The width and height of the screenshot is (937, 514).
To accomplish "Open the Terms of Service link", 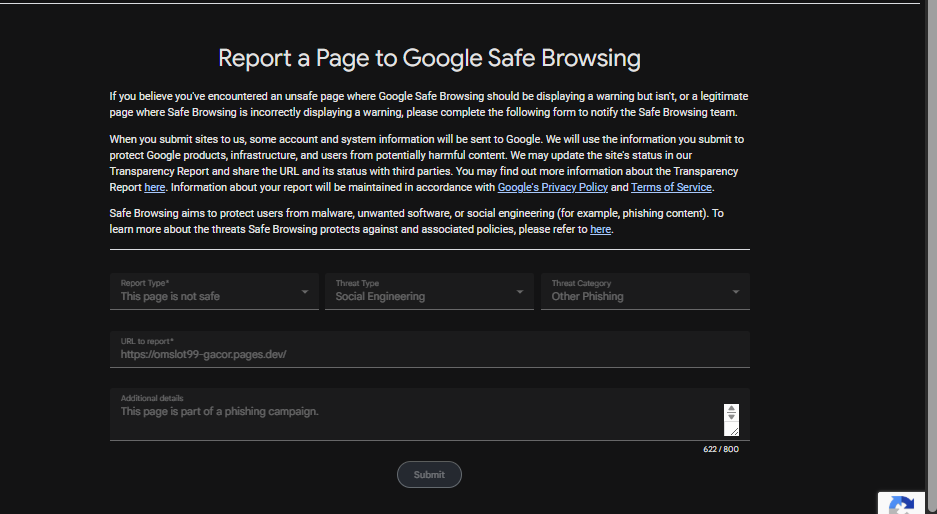I will 671,187.
